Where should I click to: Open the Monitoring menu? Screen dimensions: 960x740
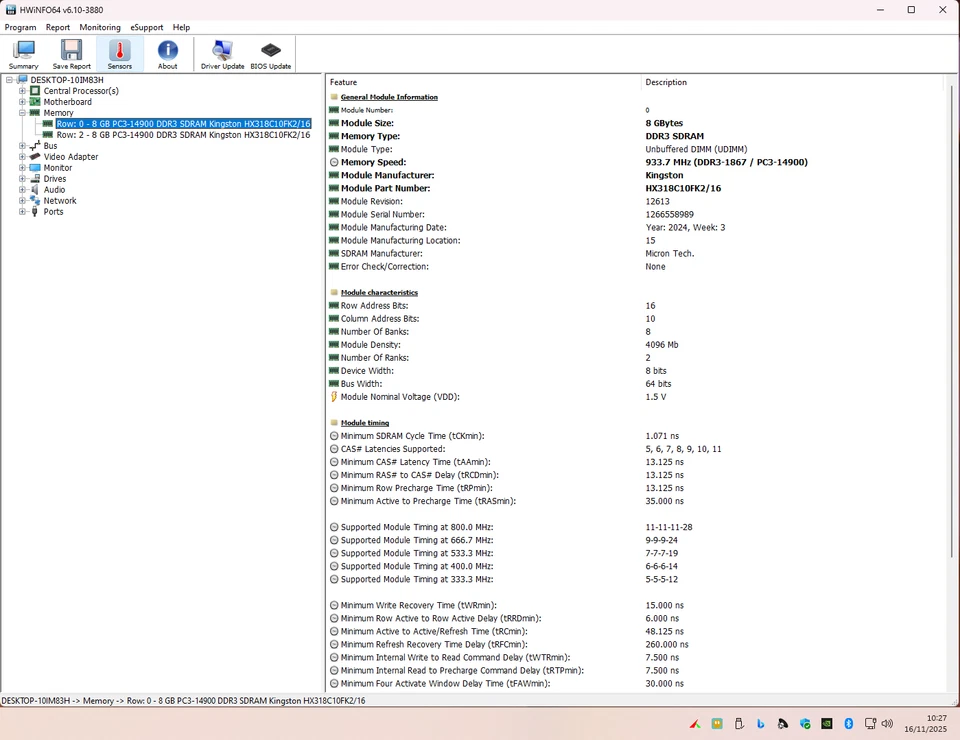pos(100,27)
